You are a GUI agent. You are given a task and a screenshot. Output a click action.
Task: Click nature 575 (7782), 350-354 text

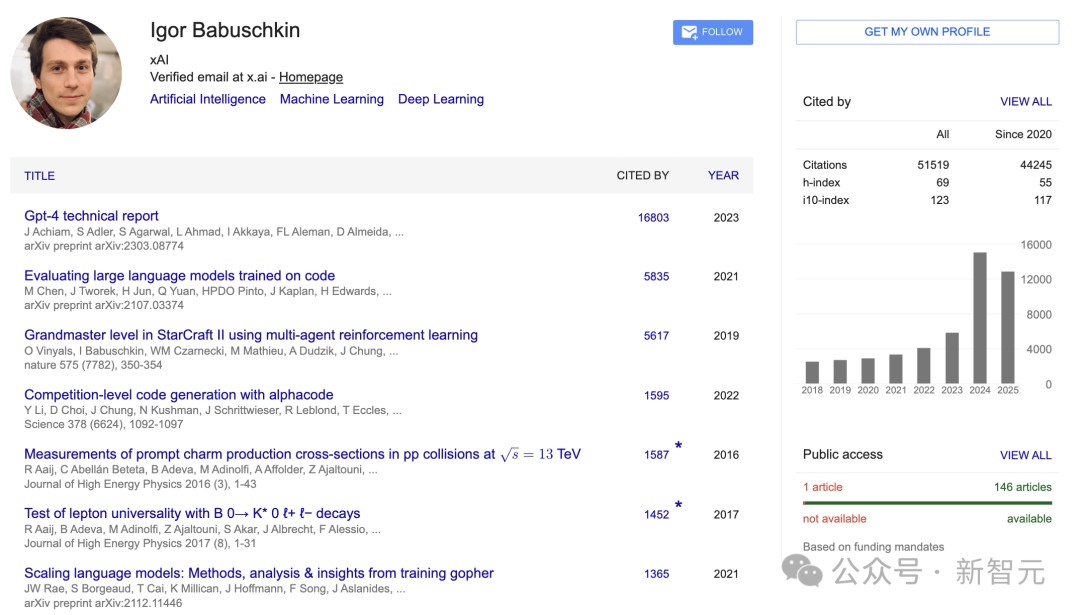coord(93,365)
